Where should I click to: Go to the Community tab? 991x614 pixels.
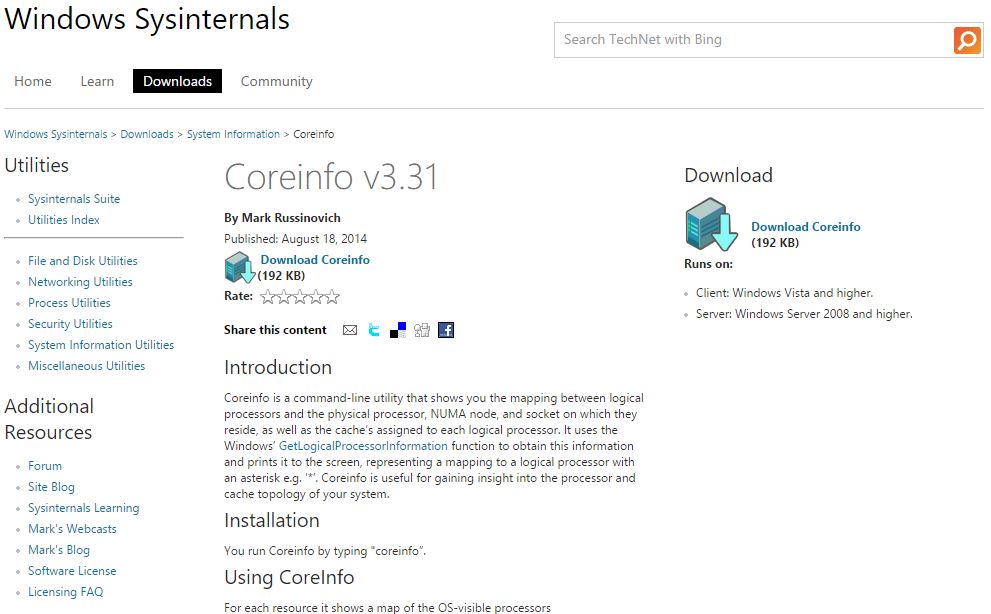tap(276, 81)
